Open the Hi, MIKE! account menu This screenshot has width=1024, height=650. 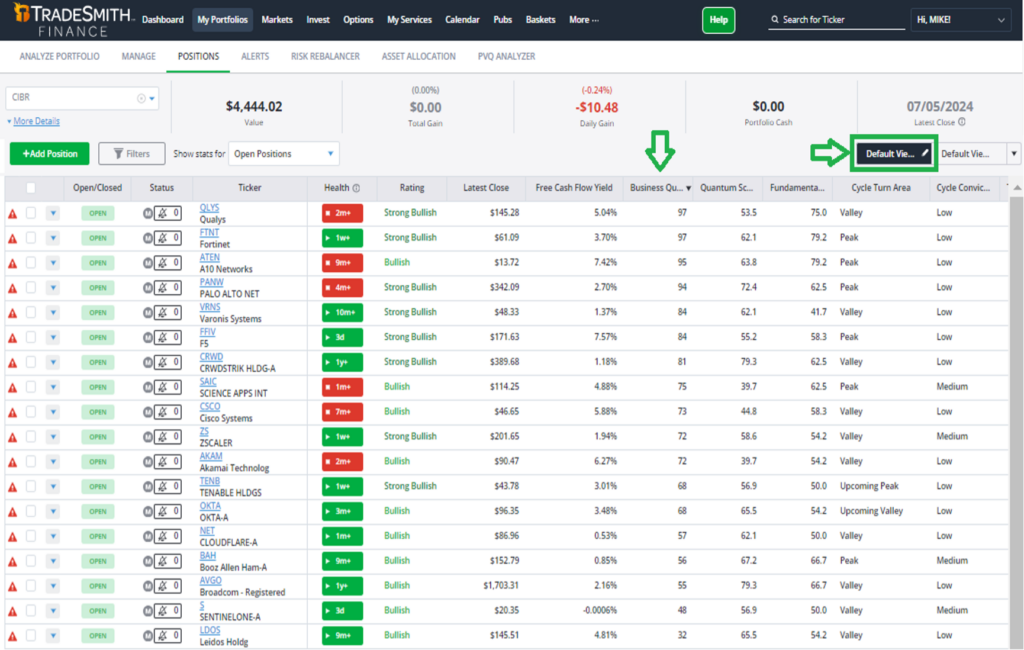960,20
